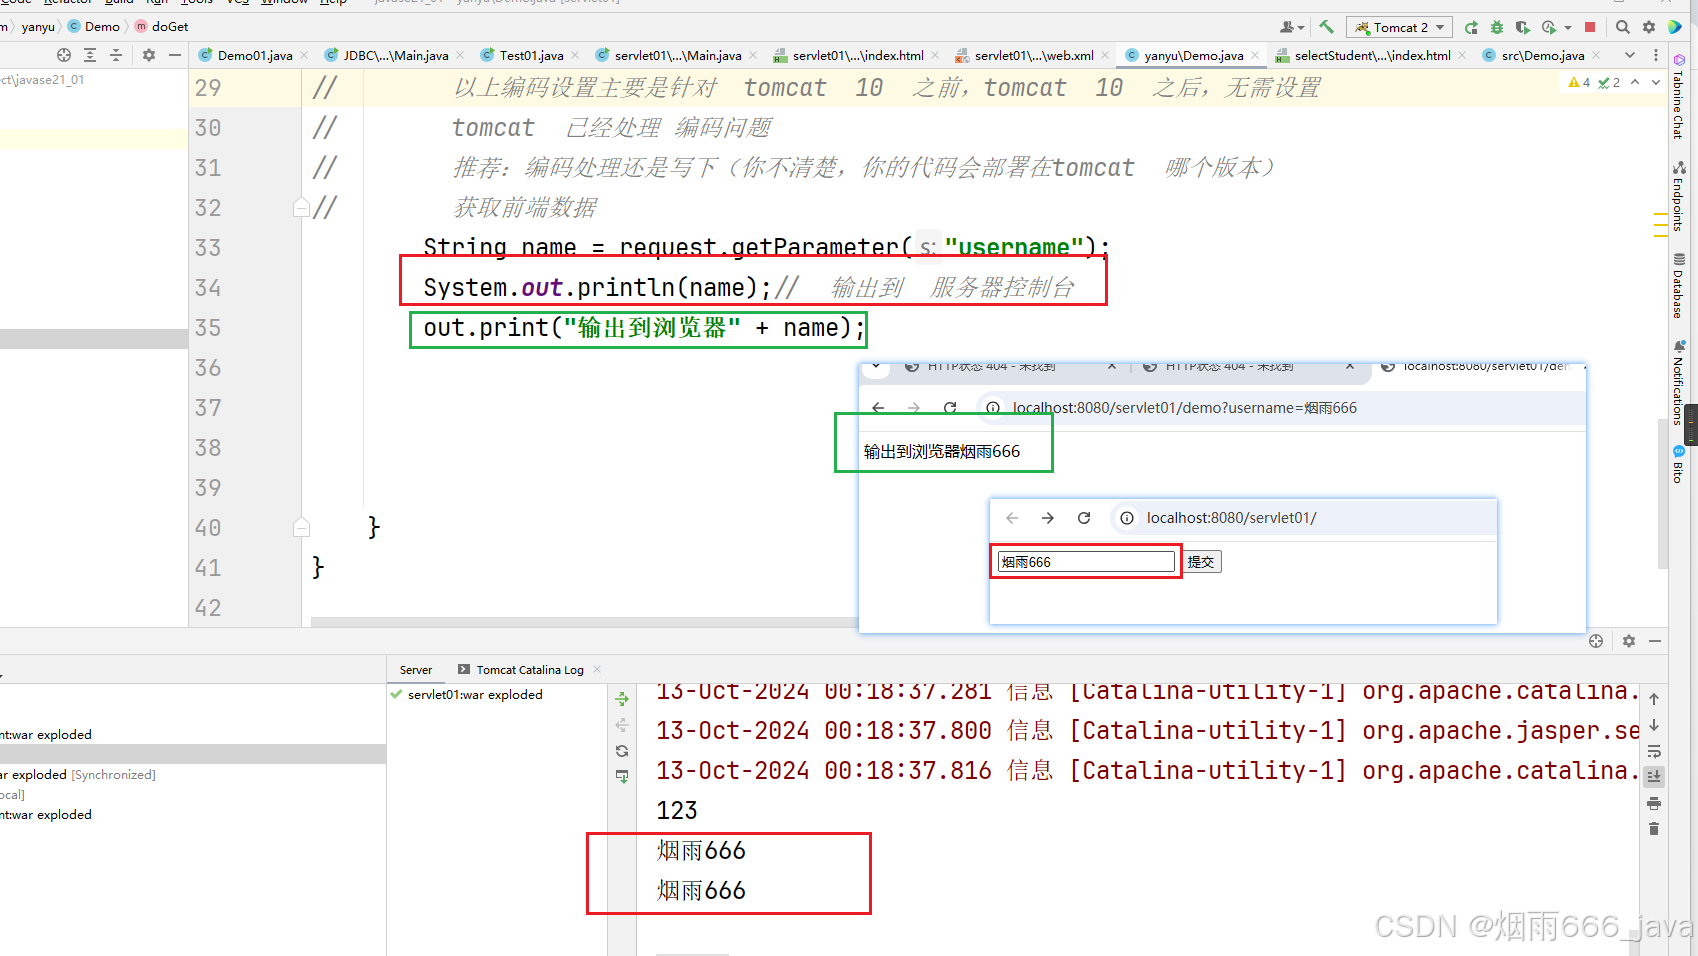Open the Tabnine Chat side panel

[x=1679, y=95]
